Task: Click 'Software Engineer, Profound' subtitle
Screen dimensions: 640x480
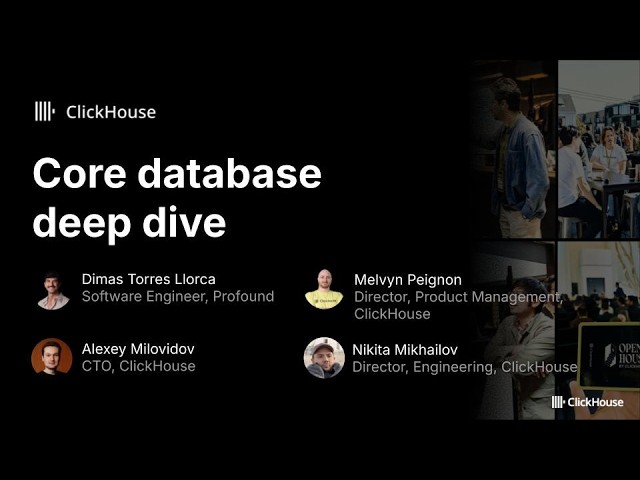Action: click(x=178, y=296)
